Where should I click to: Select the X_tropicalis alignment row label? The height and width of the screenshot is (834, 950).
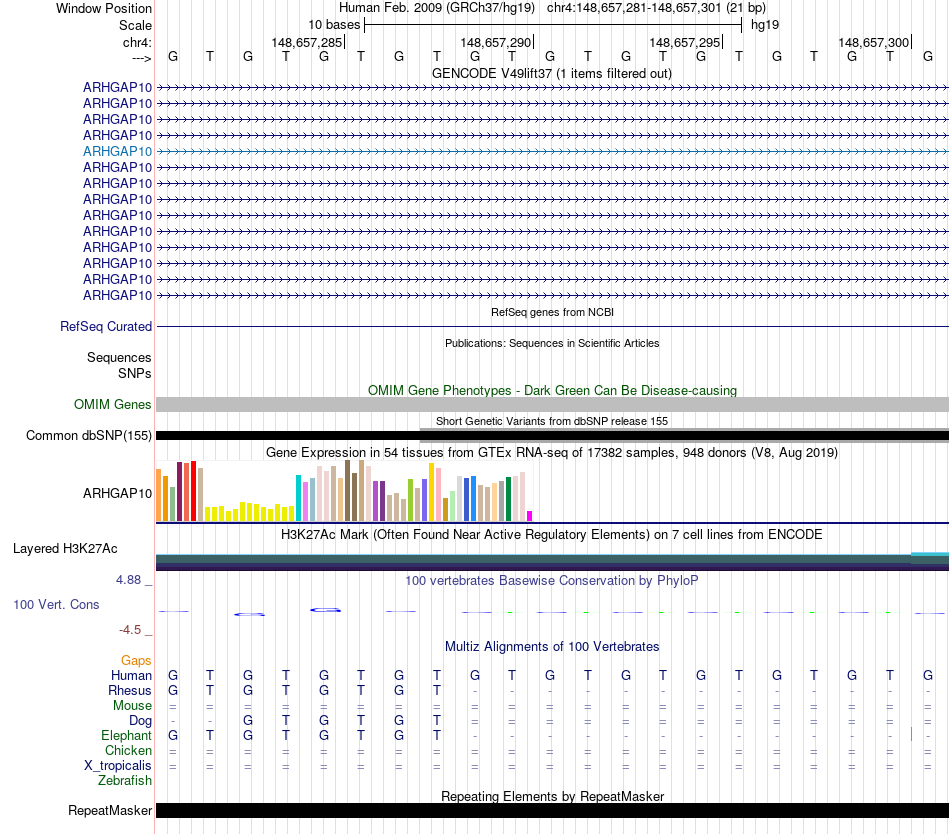[x=118, y=766]
